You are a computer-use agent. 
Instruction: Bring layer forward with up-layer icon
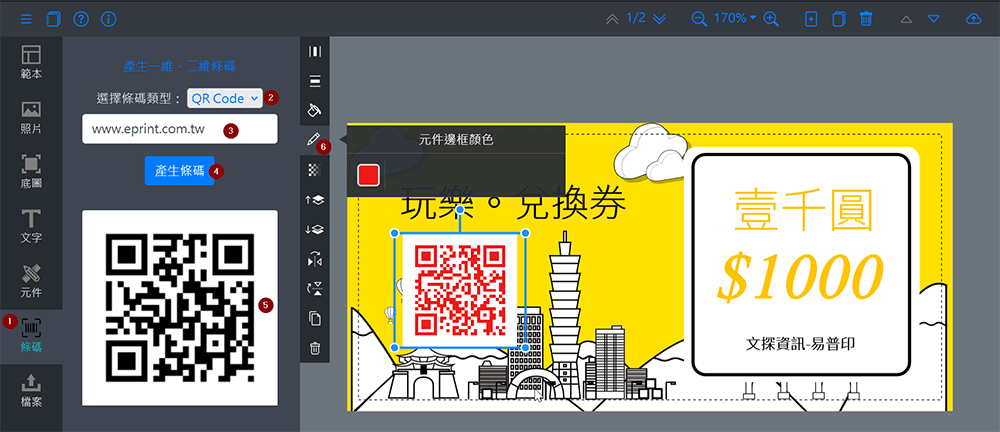coord(315,200)
